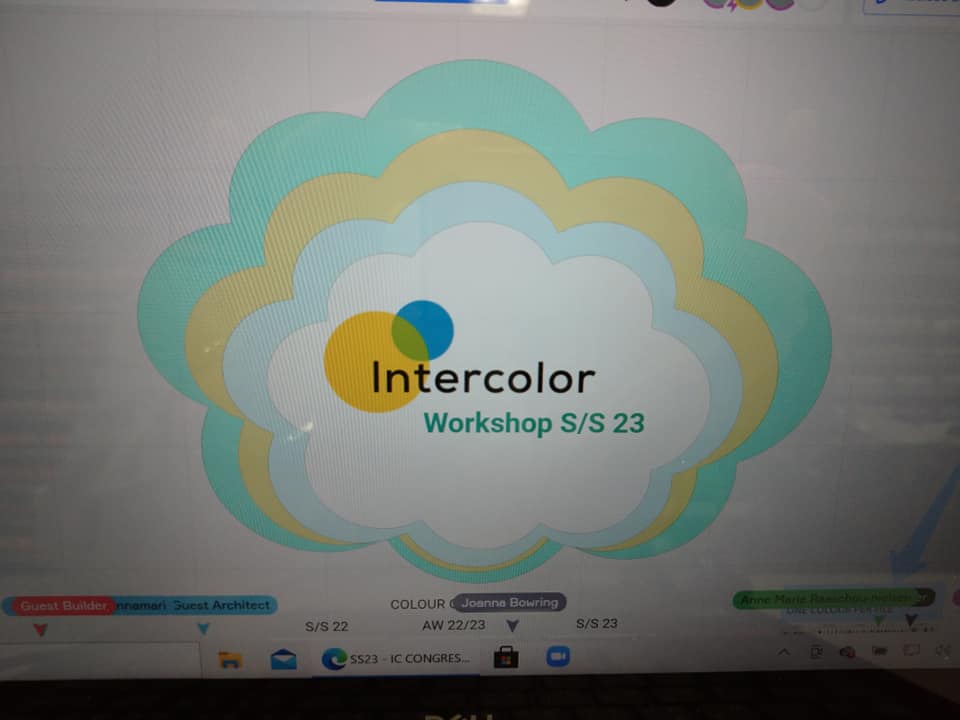The image size is (960, 720).
Task: Select the S/S 22 text label
Action: click(326, 626)
